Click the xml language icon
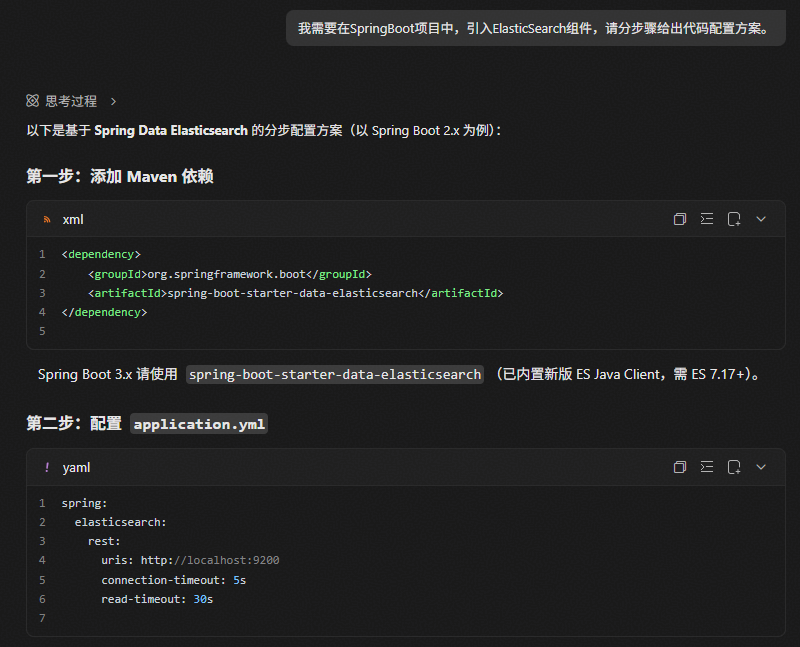Screen dimensions: 800x647 click(47, 219)
